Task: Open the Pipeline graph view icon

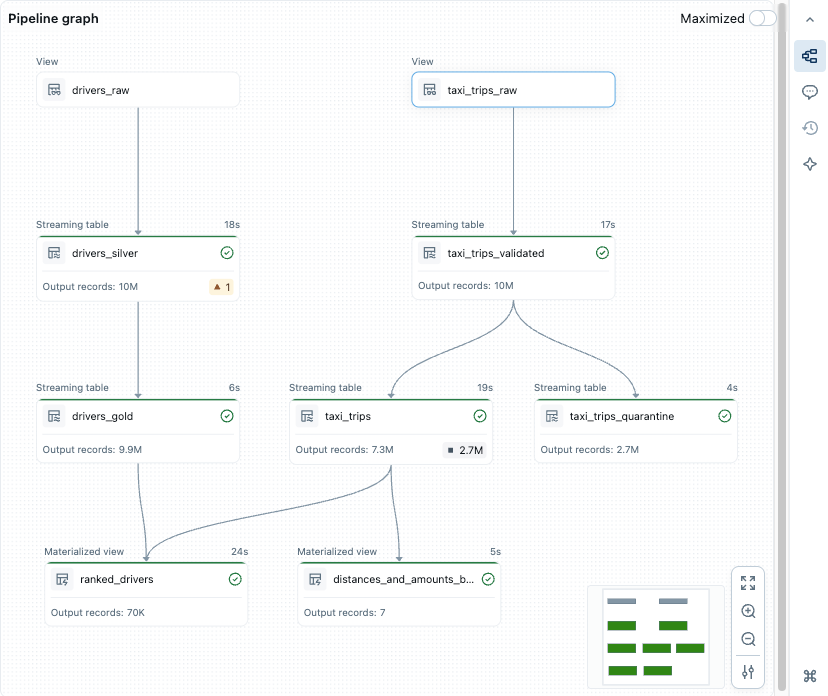Action: 810,56
